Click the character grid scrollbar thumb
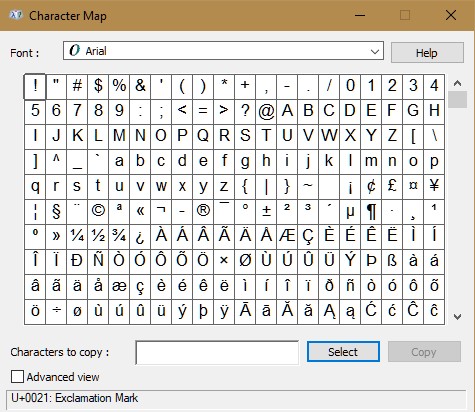This screenshot has width=475, height=412. (457, 100)
